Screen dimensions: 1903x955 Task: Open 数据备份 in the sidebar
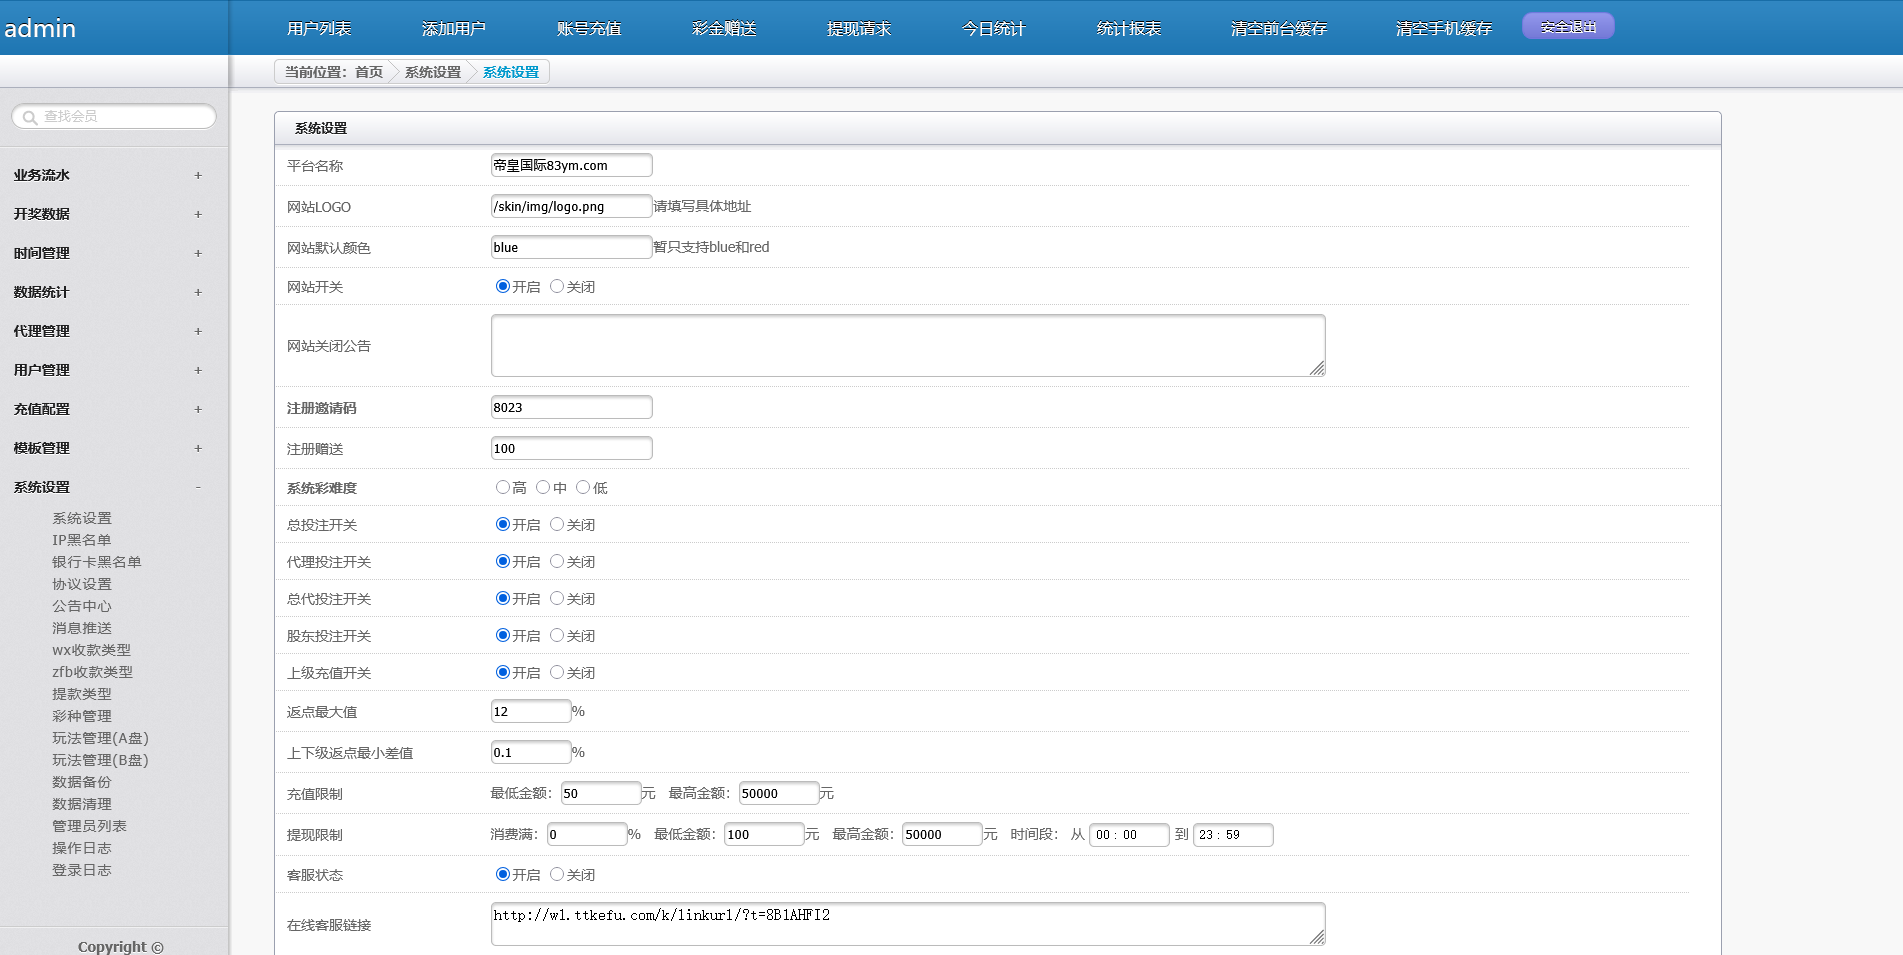[82, 782]
